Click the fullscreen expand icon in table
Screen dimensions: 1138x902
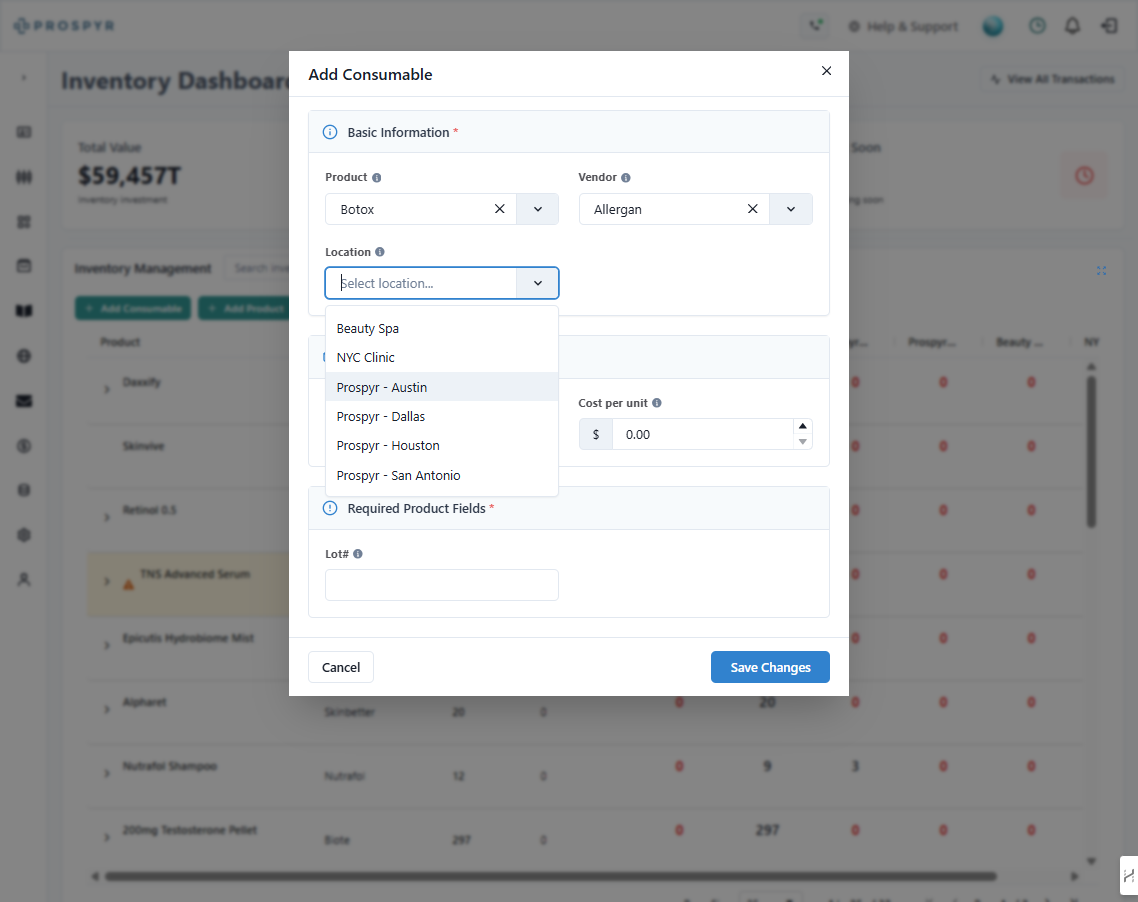[1101, 271]
